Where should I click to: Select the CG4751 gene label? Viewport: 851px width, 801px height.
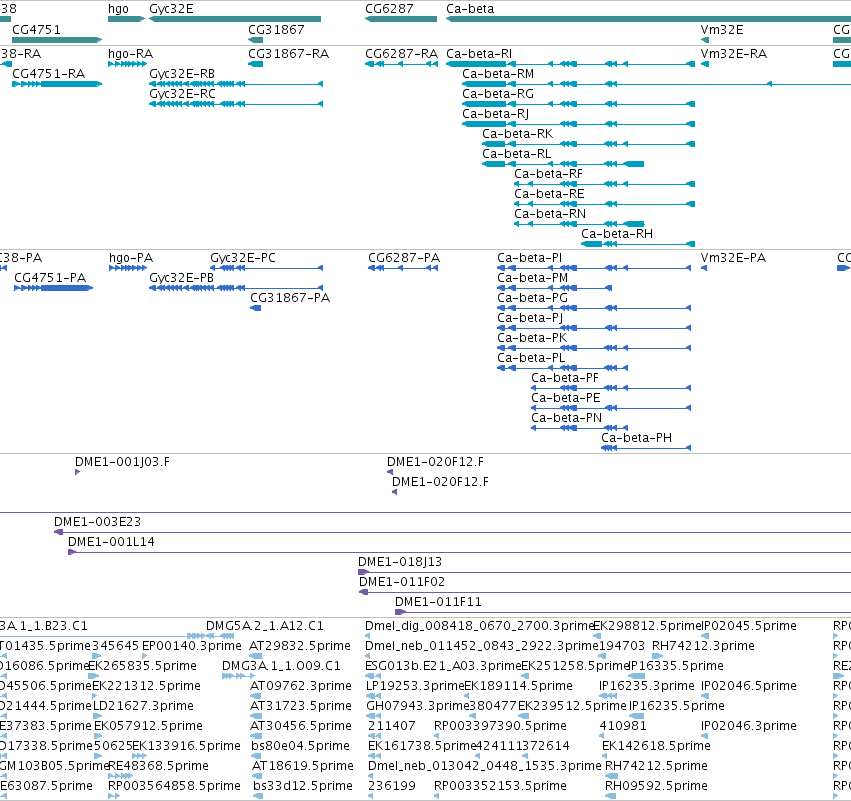pos(36,29)
